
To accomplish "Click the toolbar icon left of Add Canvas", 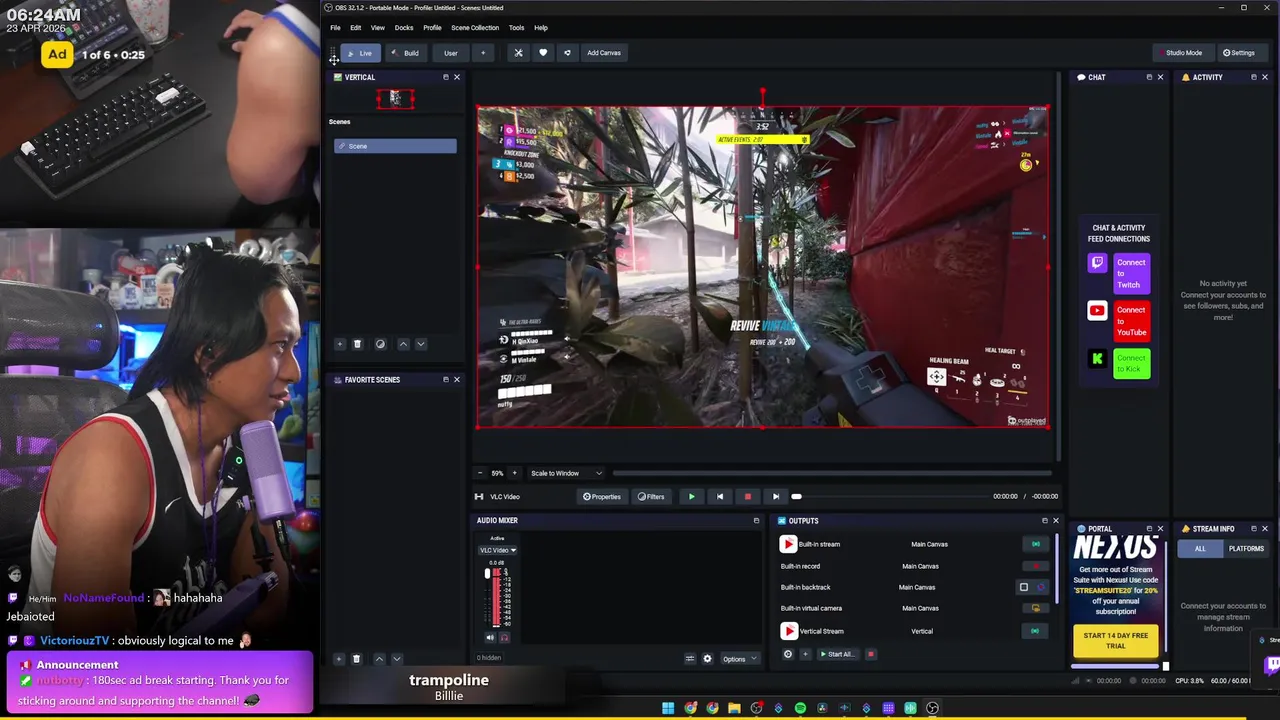I will (x=567, y=53).
